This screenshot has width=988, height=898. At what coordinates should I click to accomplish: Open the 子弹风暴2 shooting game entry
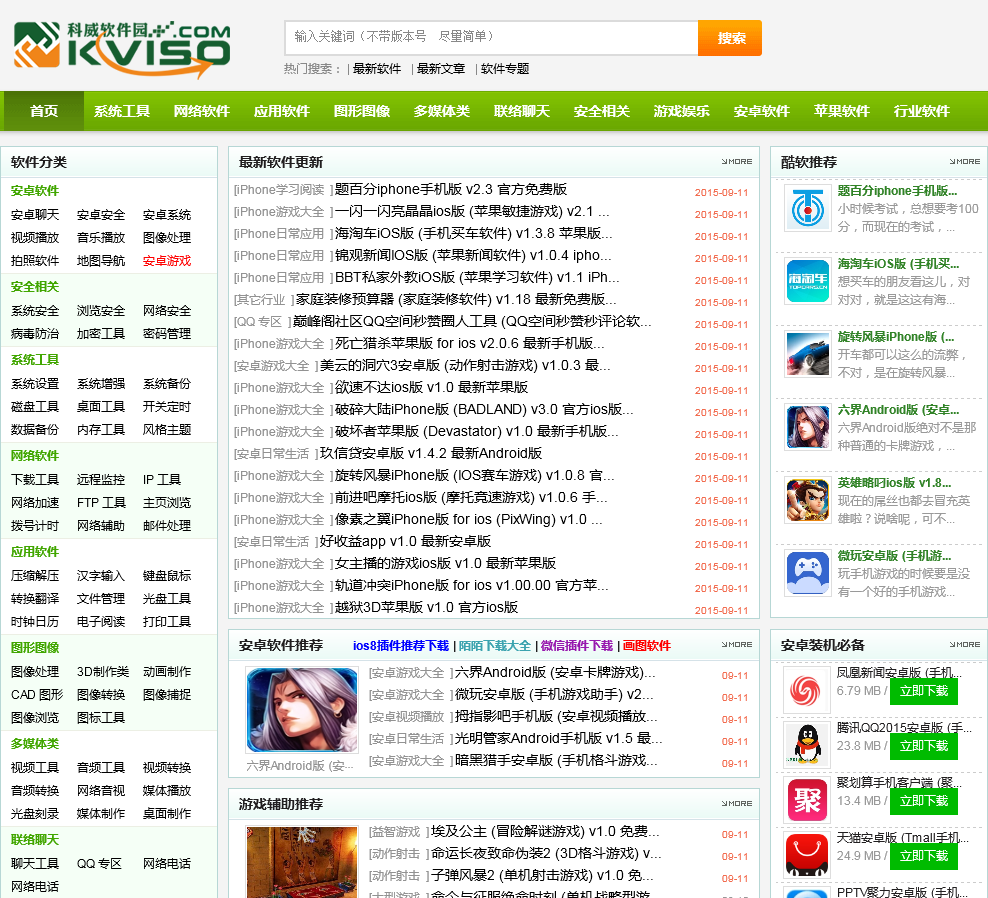coord(542,876)
